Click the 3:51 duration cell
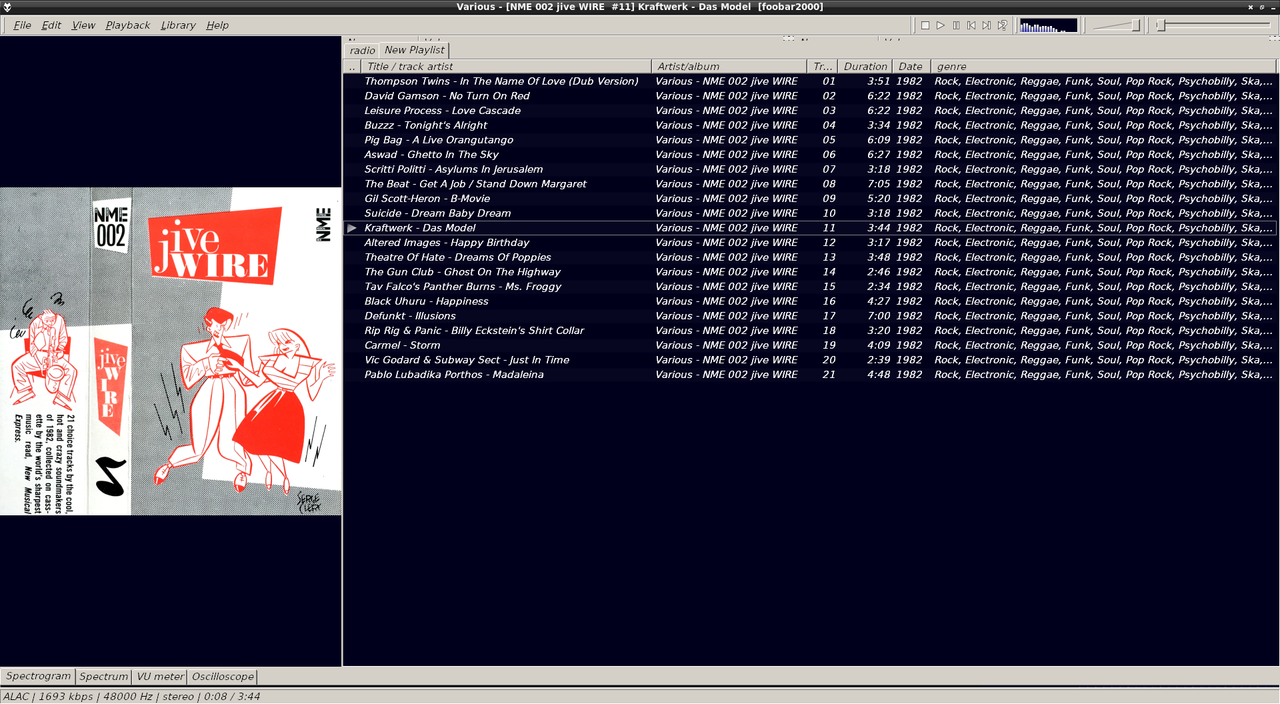 pos(878,81)
